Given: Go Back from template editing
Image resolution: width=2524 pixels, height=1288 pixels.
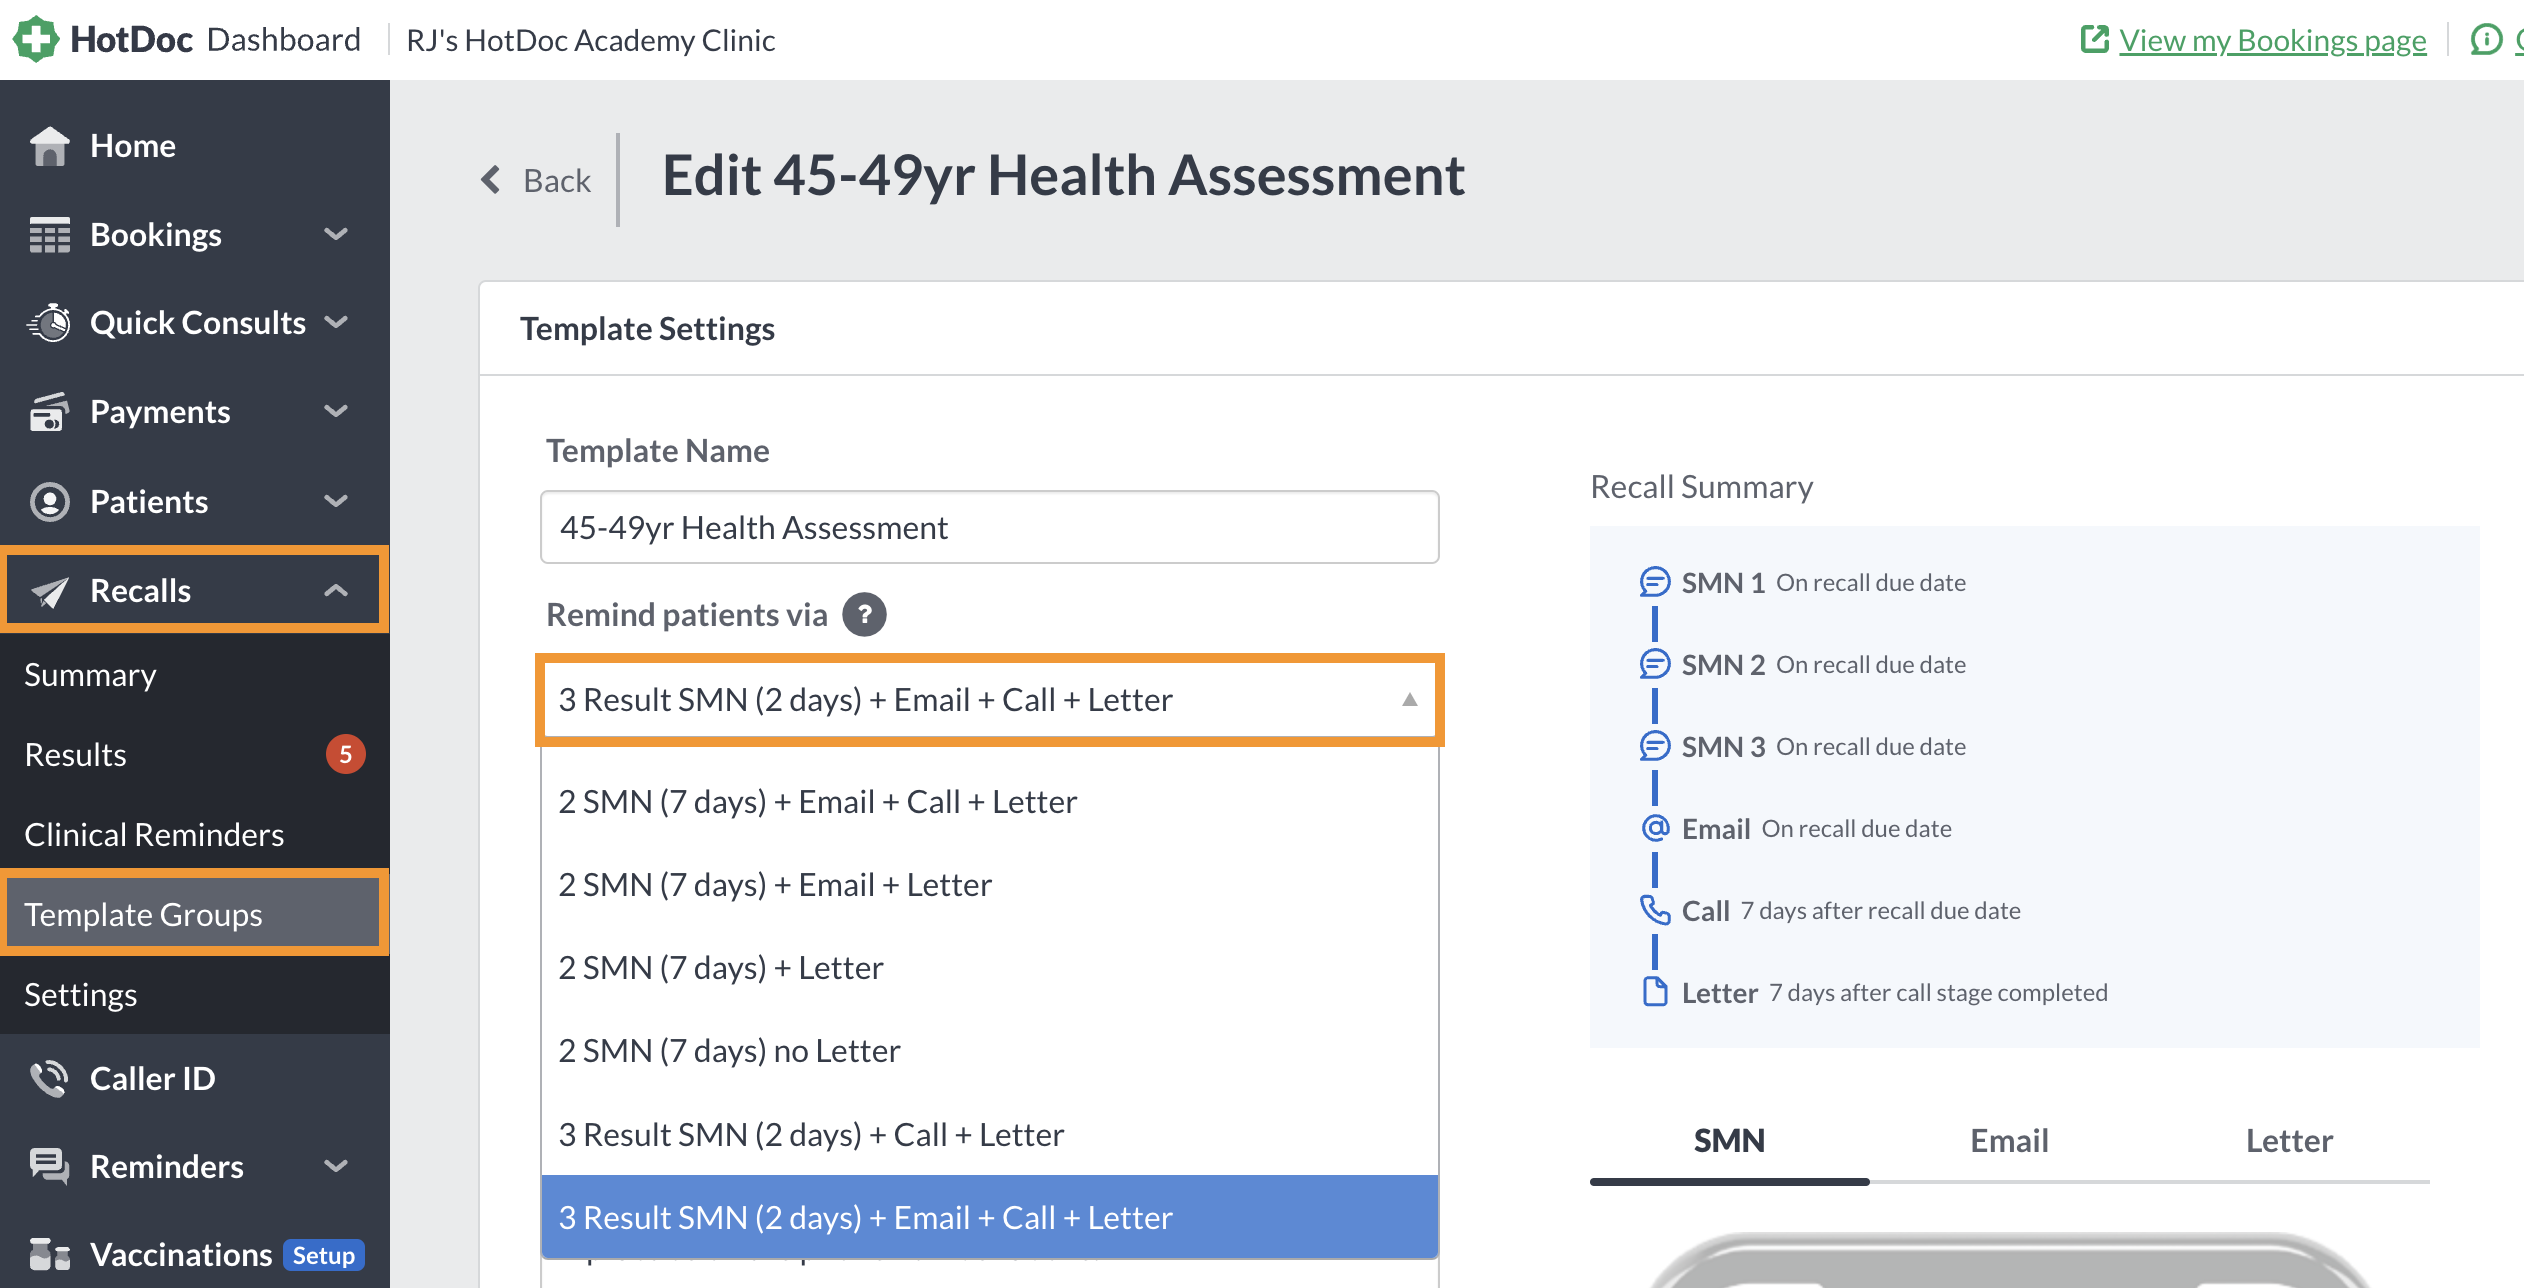Looking at the screenshot, I should [x=537, y=180].
